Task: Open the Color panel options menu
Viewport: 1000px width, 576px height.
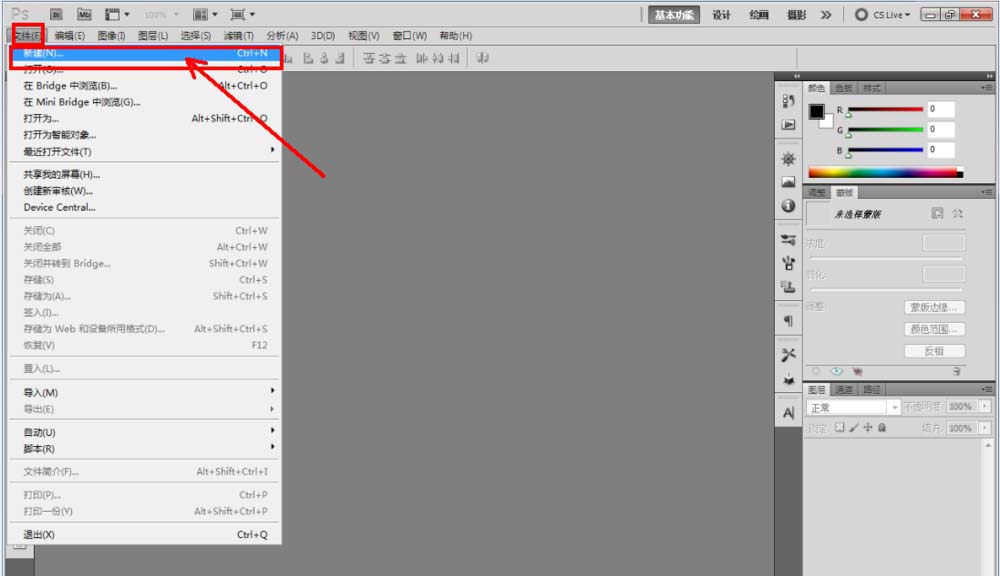Action: (987, 87)
